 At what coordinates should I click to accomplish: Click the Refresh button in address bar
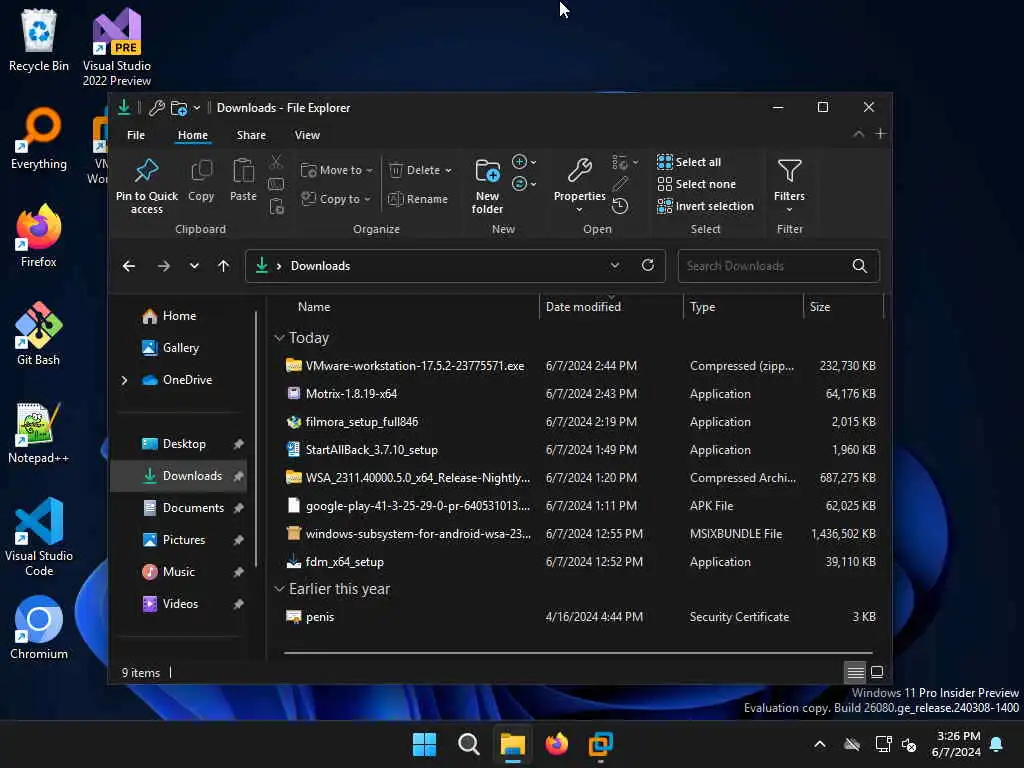point(648,265)
